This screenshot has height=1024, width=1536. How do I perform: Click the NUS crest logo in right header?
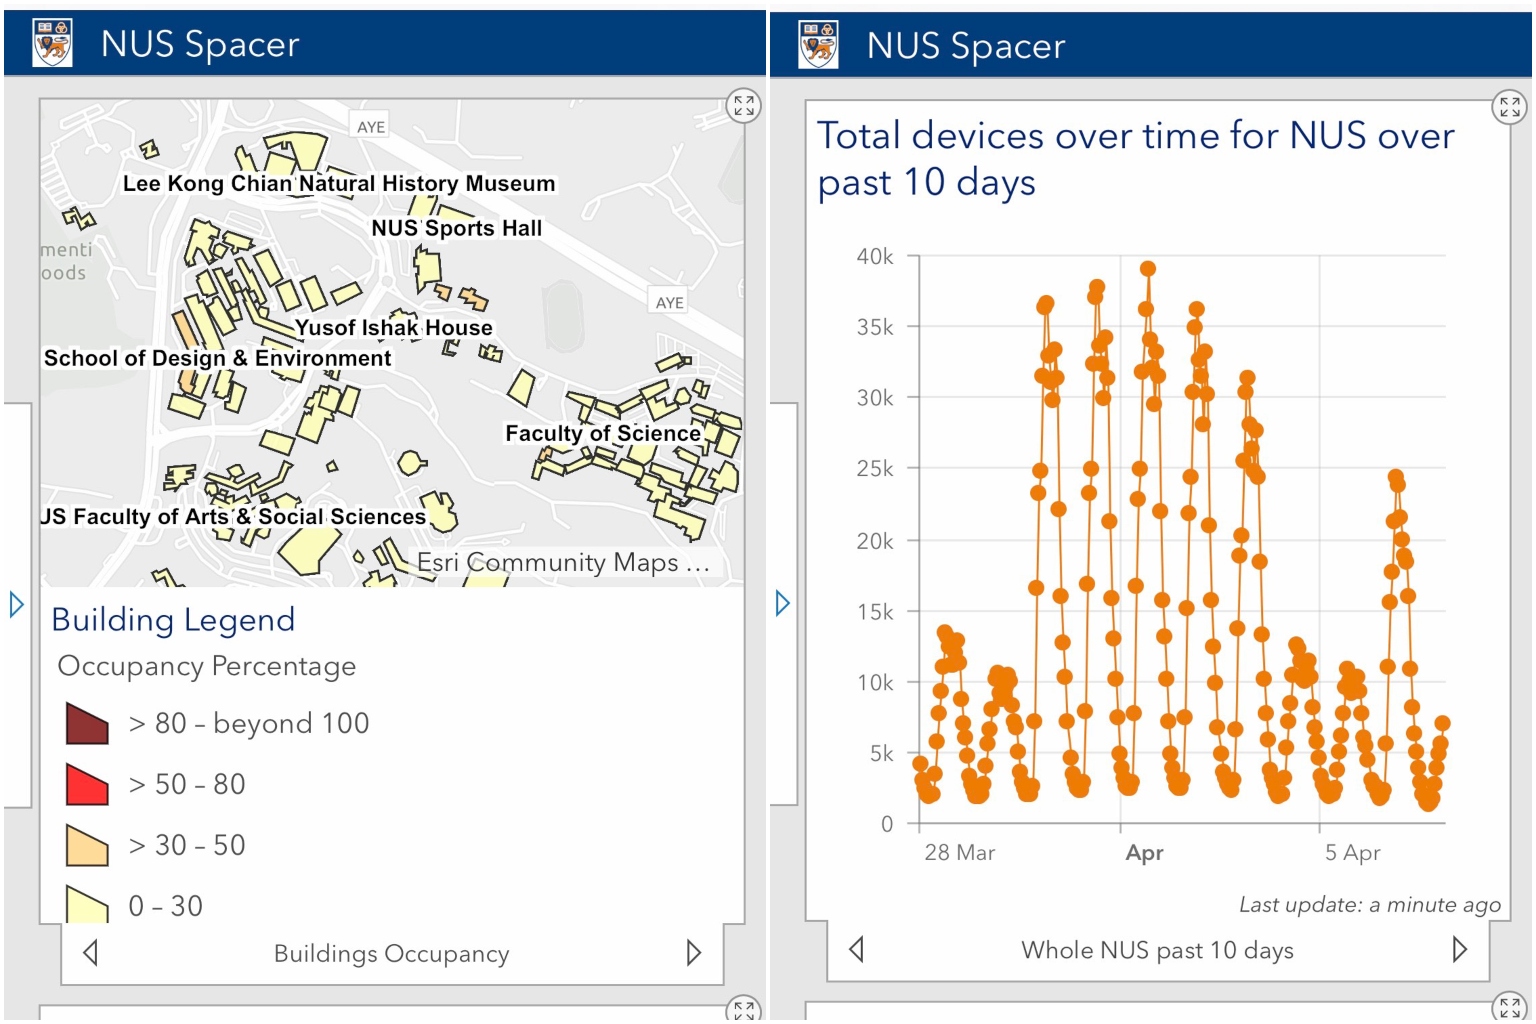tap(818, 45)
